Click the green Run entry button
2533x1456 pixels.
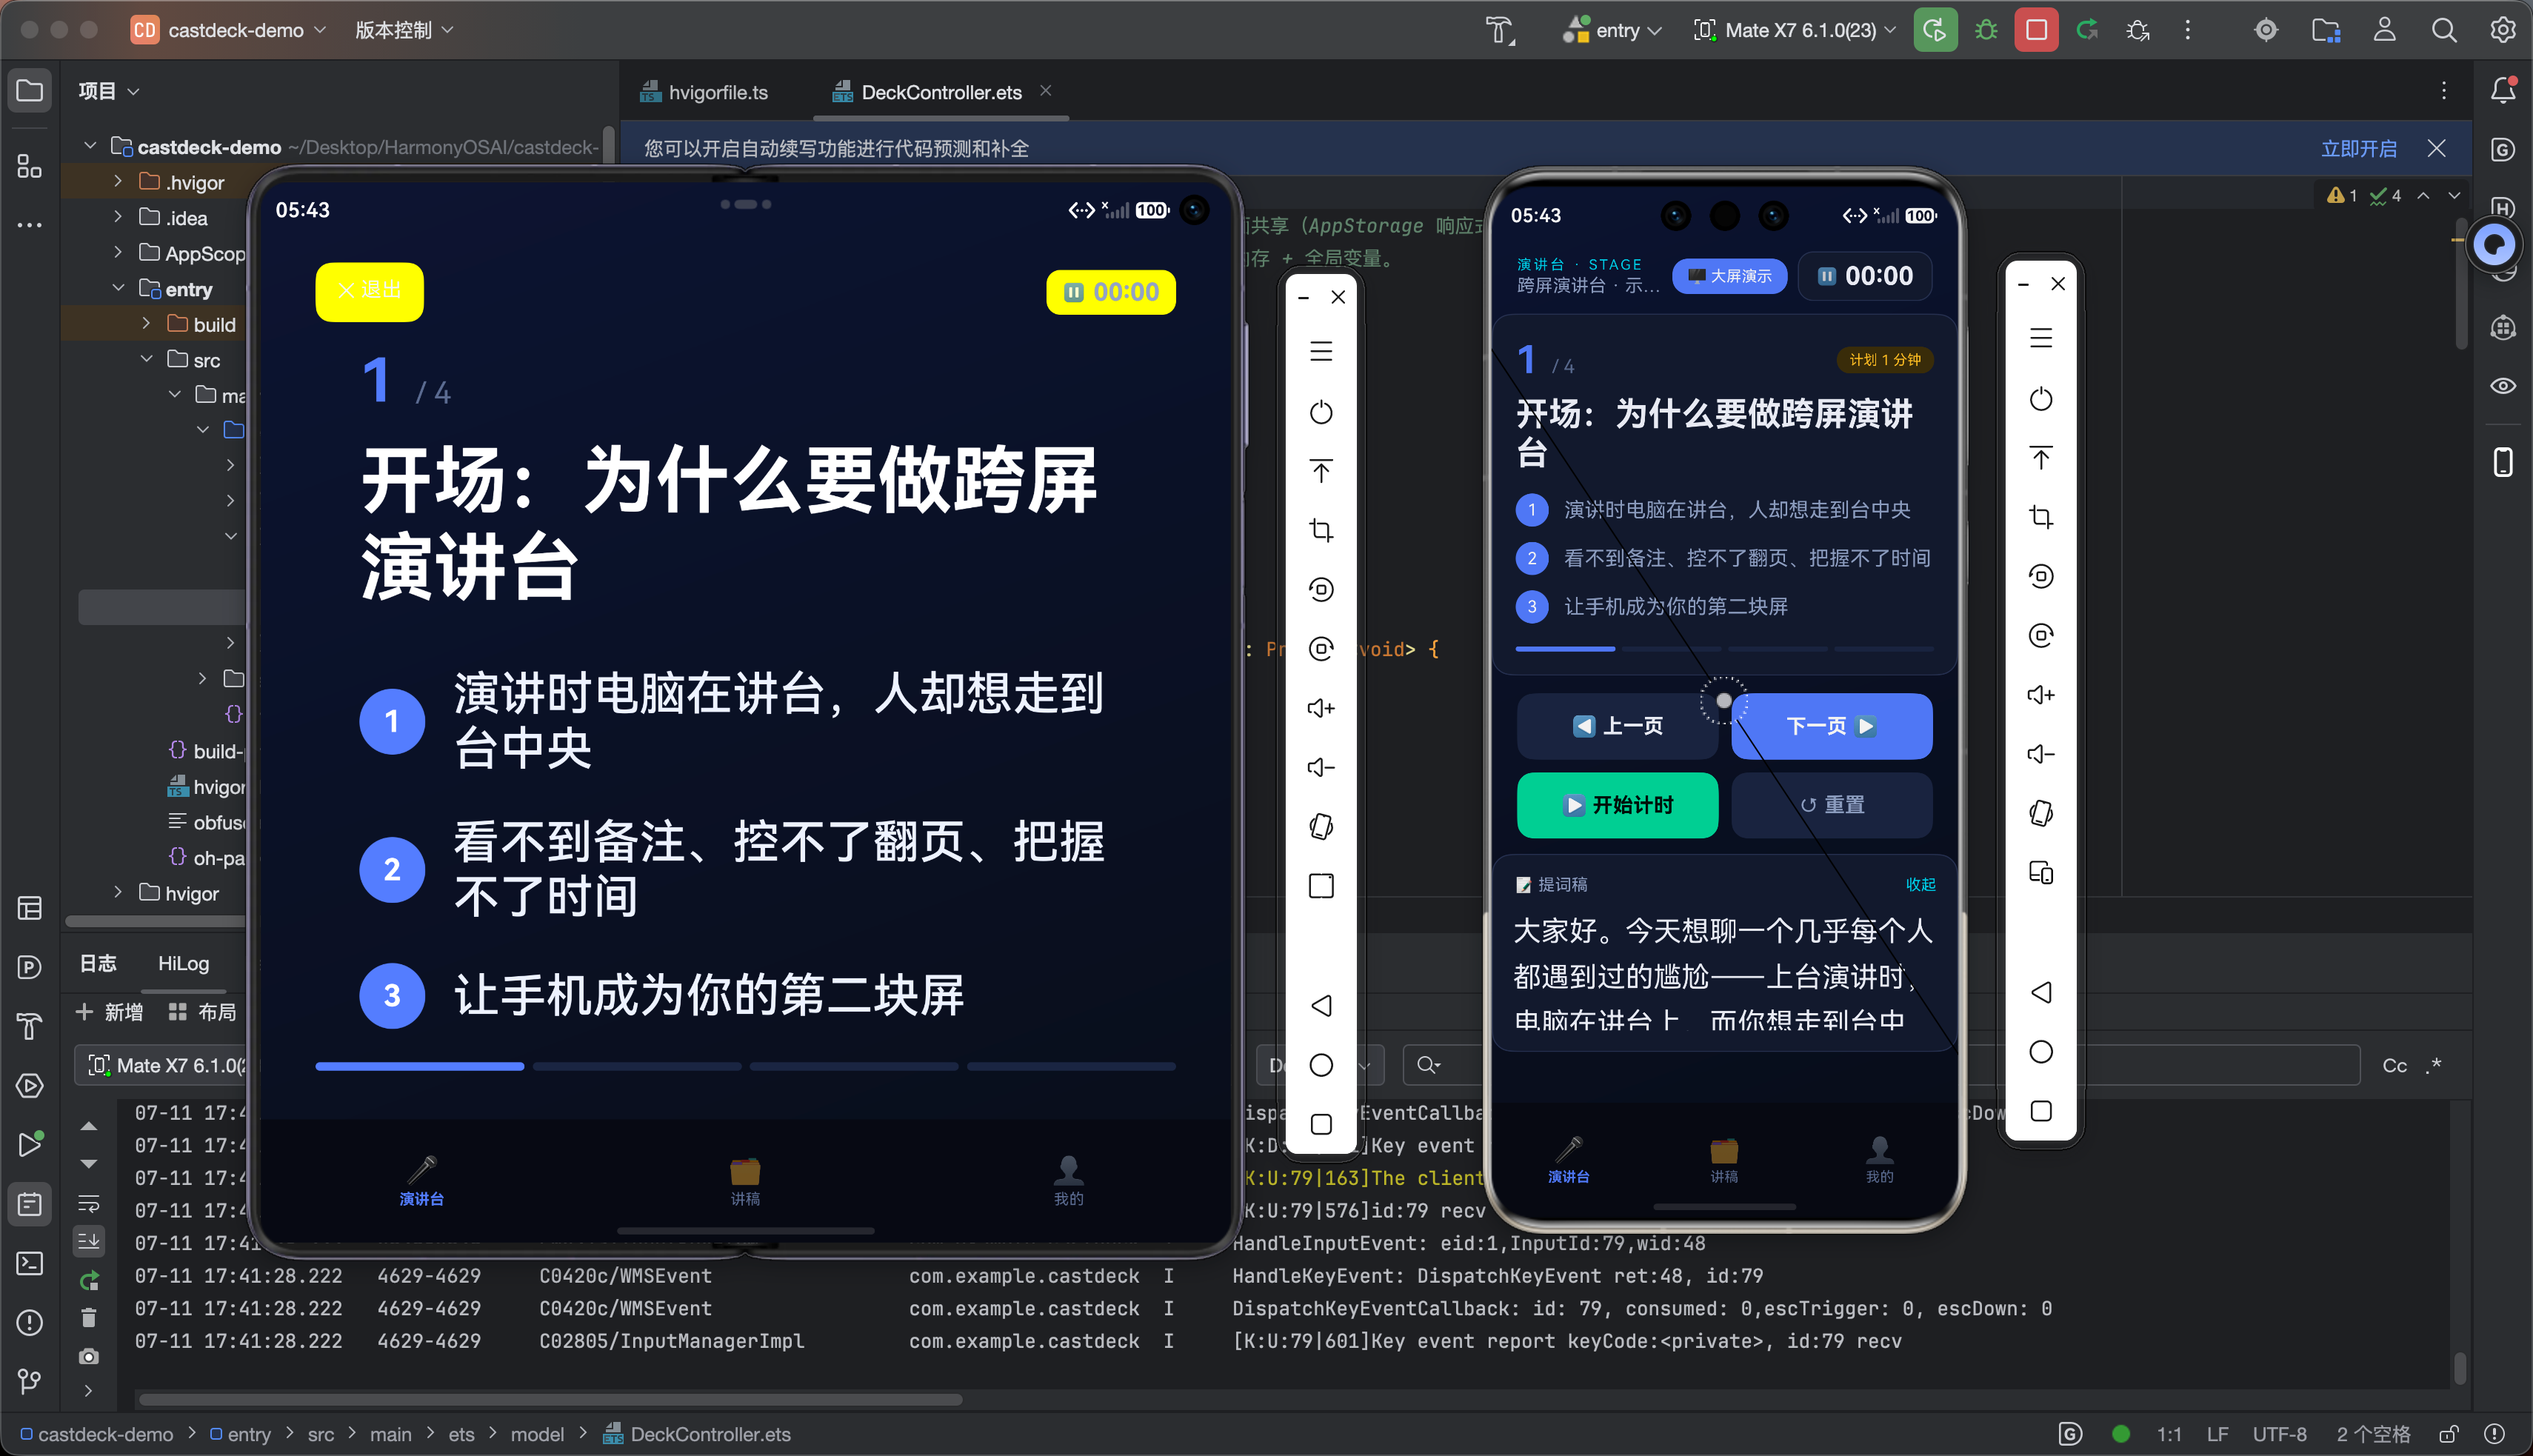1935,30
